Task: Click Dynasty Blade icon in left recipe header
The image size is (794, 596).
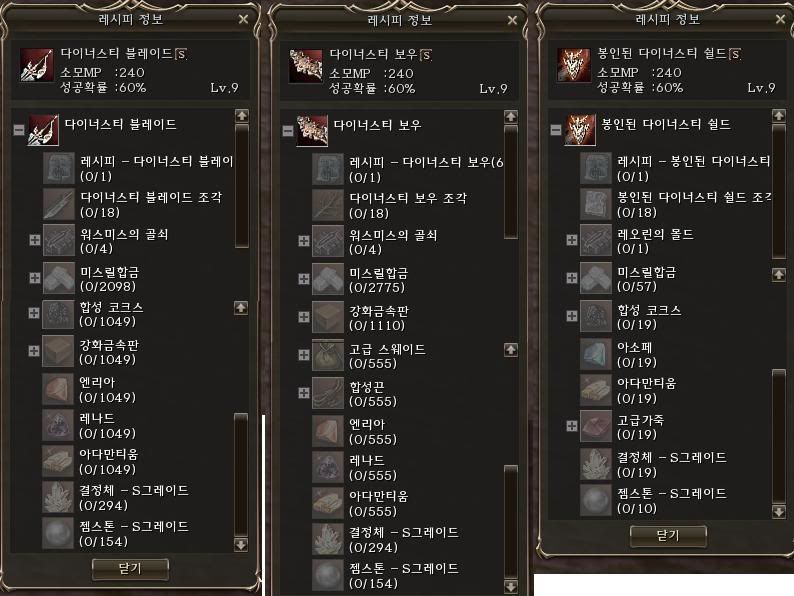Action: [36, 65]
